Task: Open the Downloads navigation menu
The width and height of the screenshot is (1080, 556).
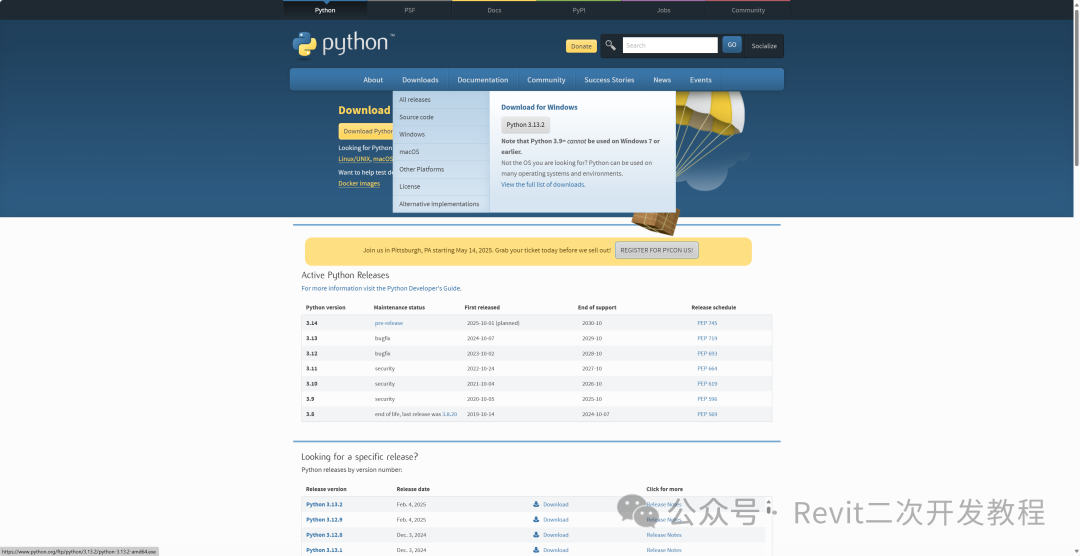Action: pos(420,80)
